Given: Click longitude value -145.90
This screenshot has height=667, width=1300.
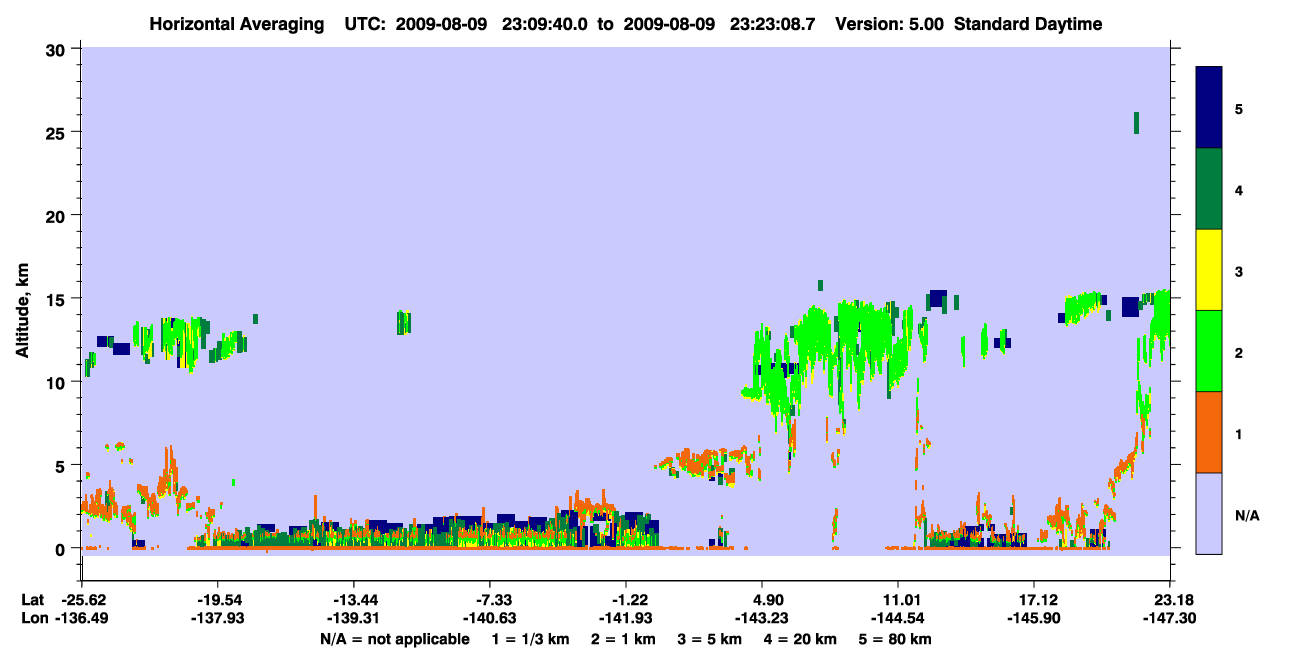Looking at the screenshot, I should (x=1034, y=619).
